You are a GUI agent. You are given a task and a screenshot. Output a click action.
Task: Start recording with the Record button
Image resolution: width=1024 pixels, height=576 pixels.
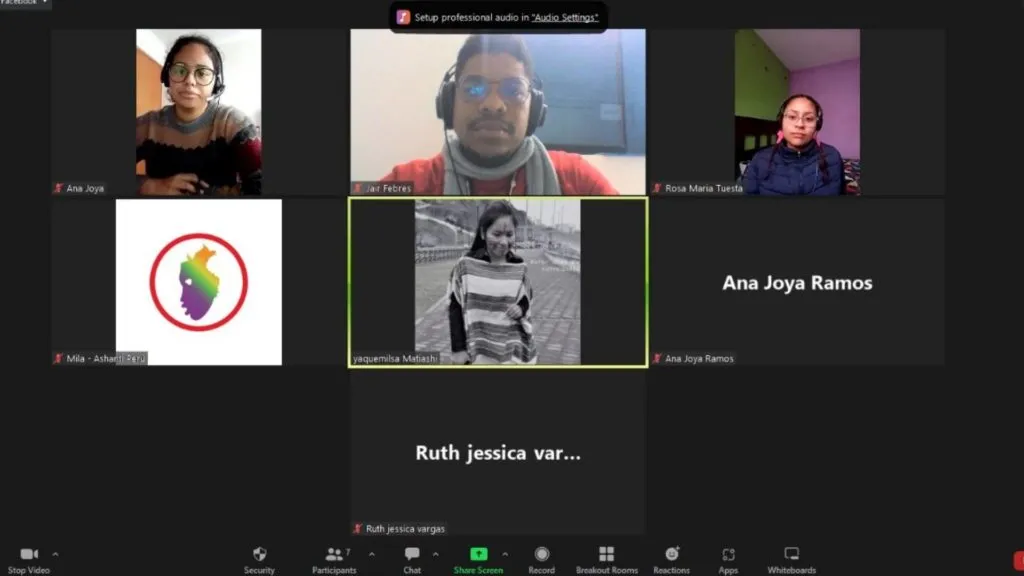(x=541, y=555)
